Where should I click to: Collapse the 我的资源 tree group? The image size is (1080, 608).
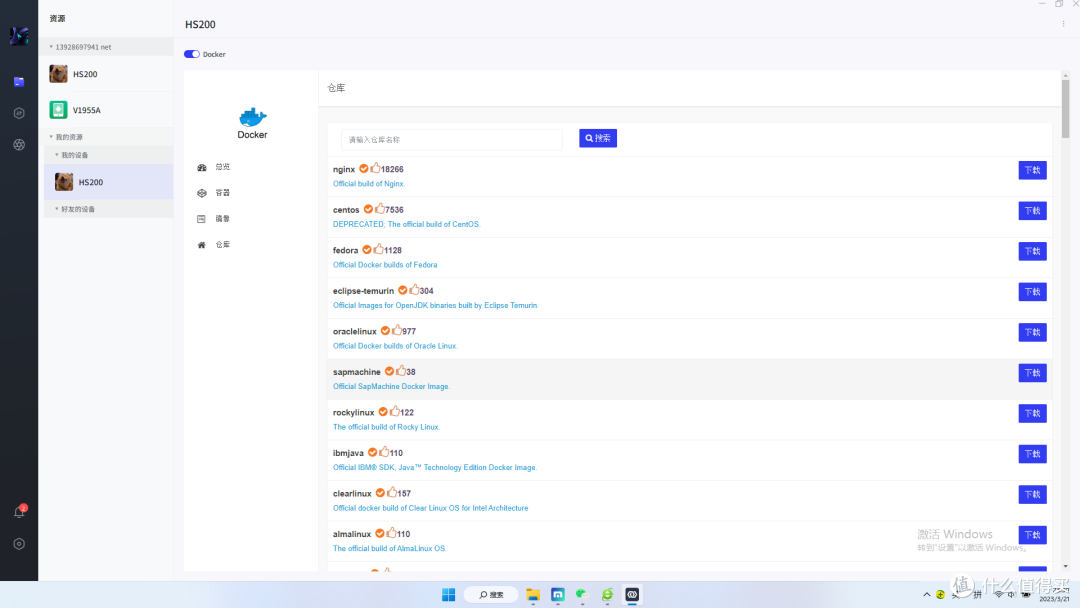[51, 137]
